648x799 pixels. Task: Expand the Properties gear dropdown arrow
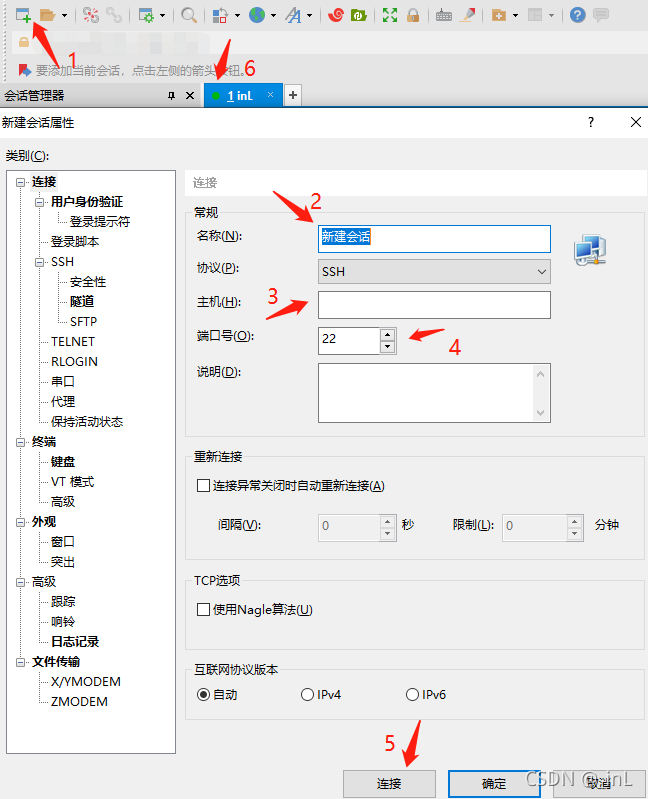click(163, 16)
